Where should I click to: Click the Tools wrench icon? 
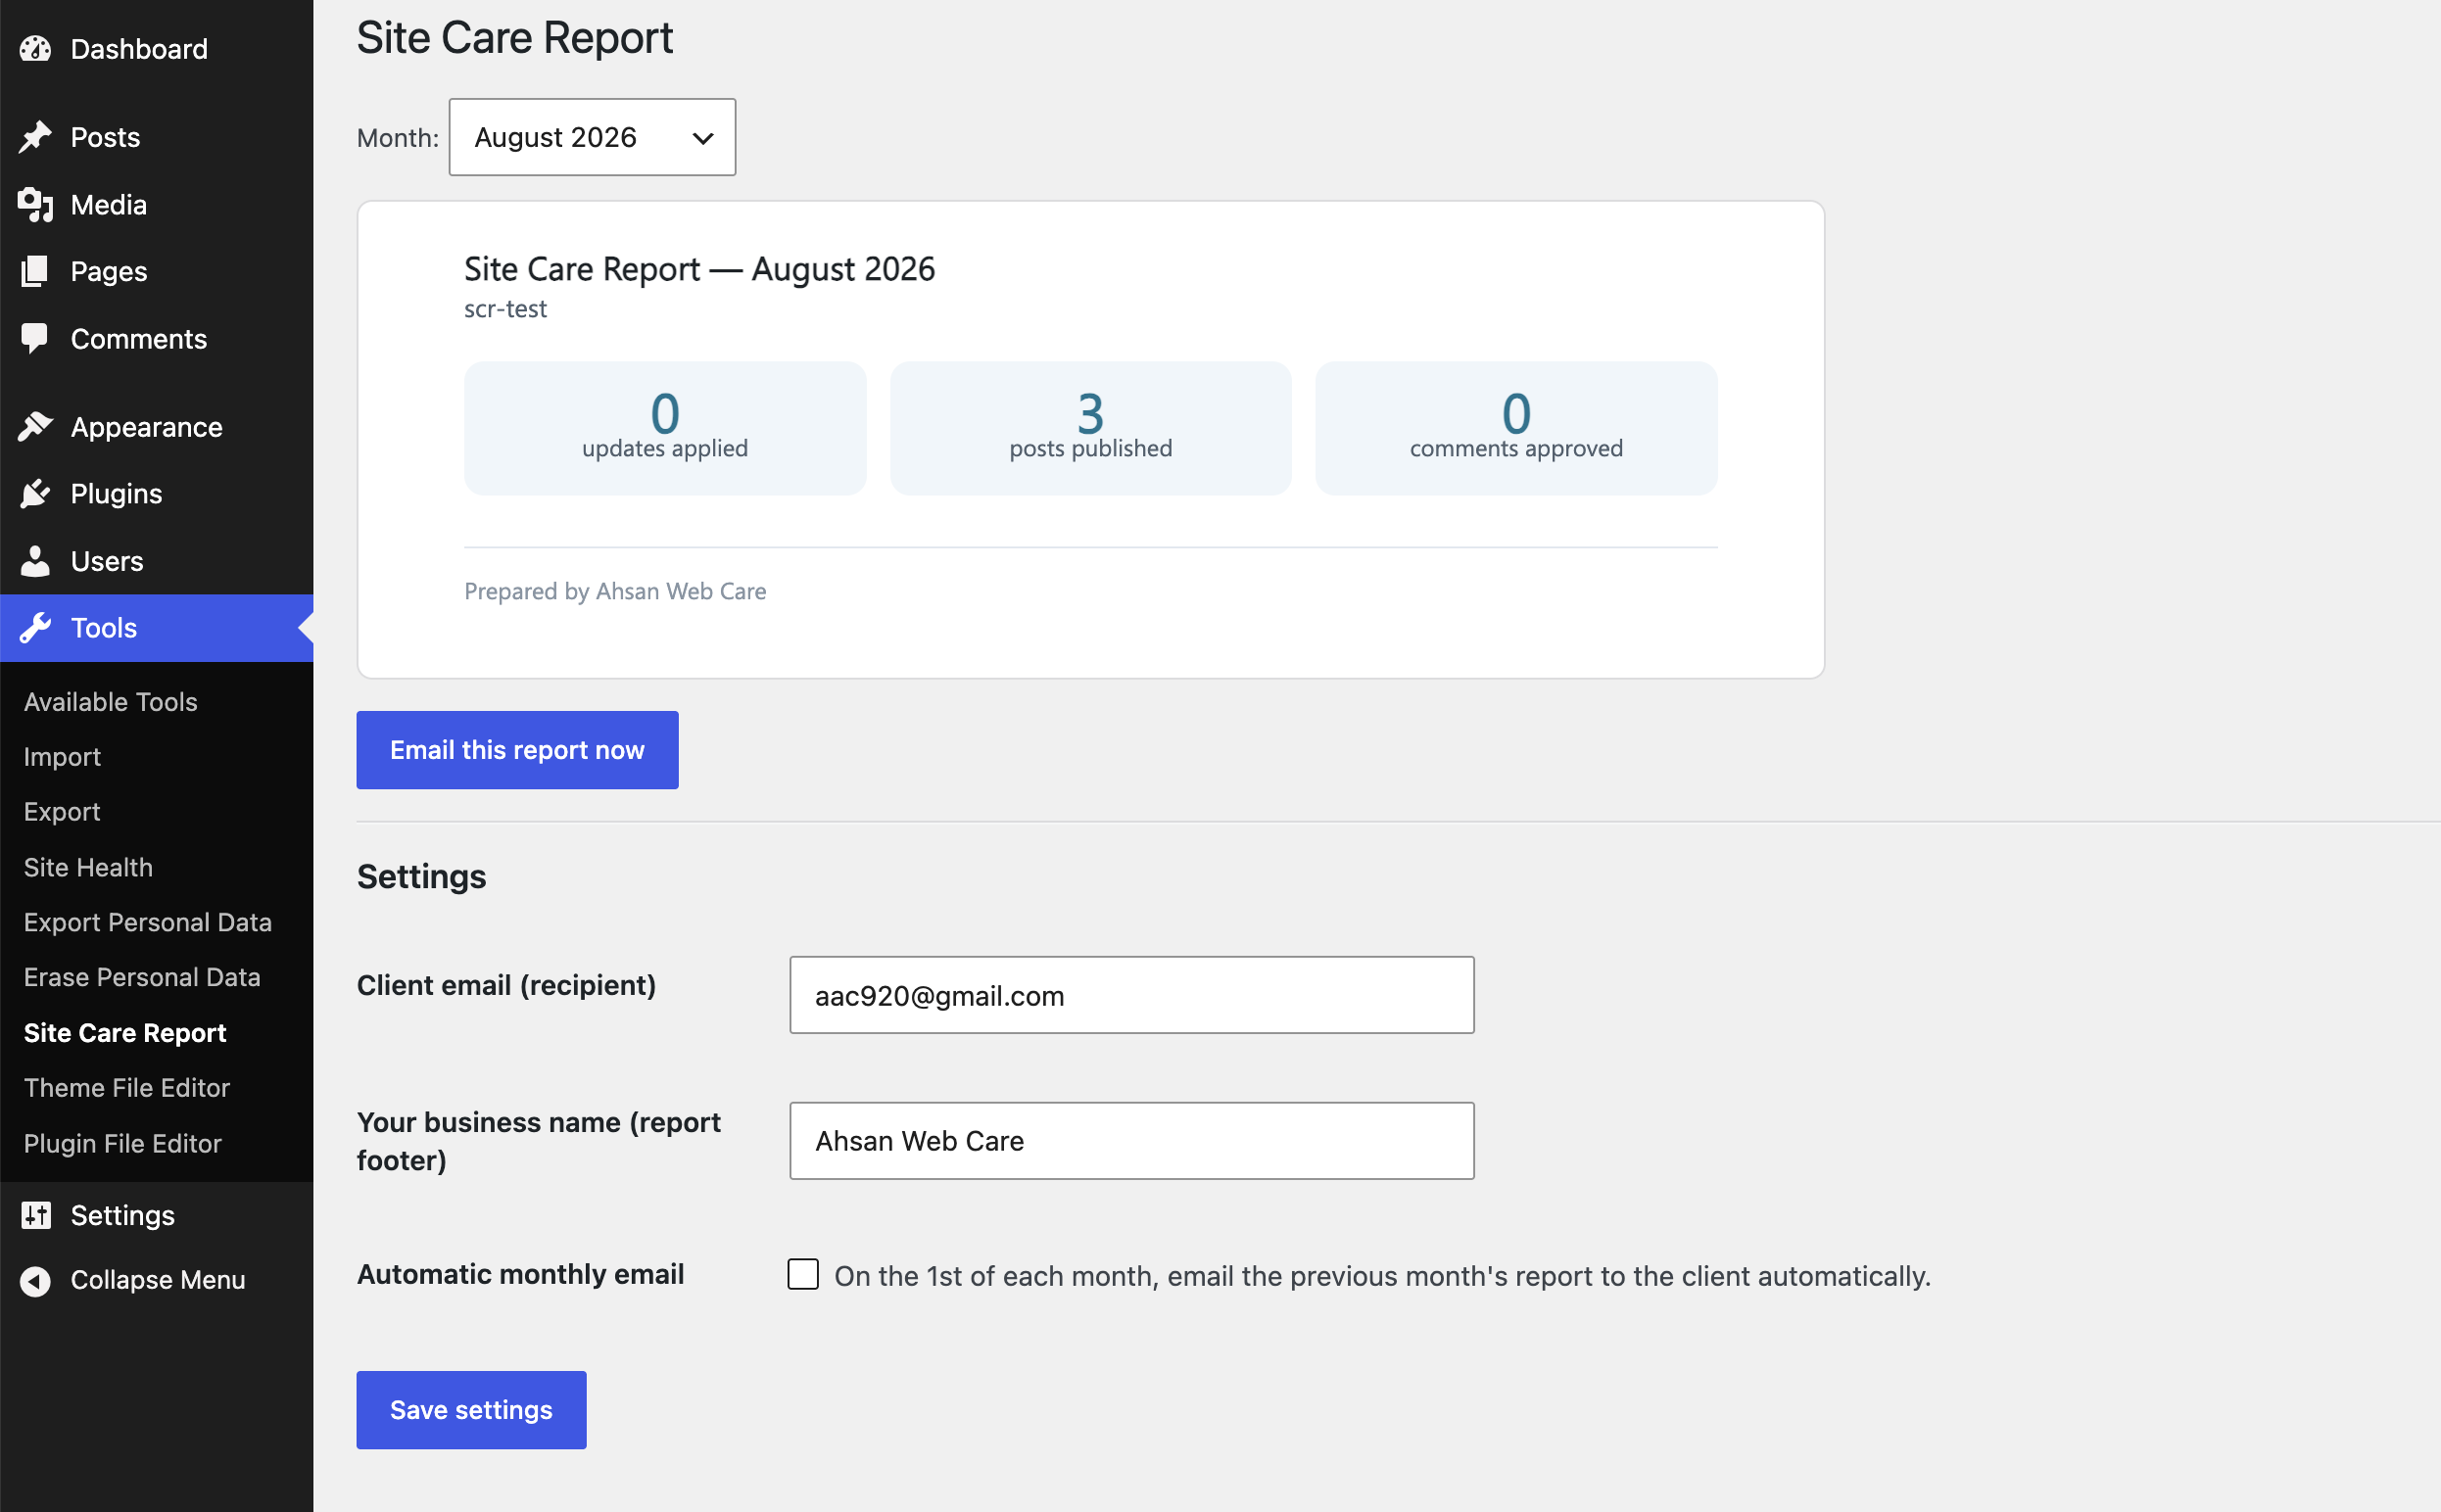click(35, 628)
